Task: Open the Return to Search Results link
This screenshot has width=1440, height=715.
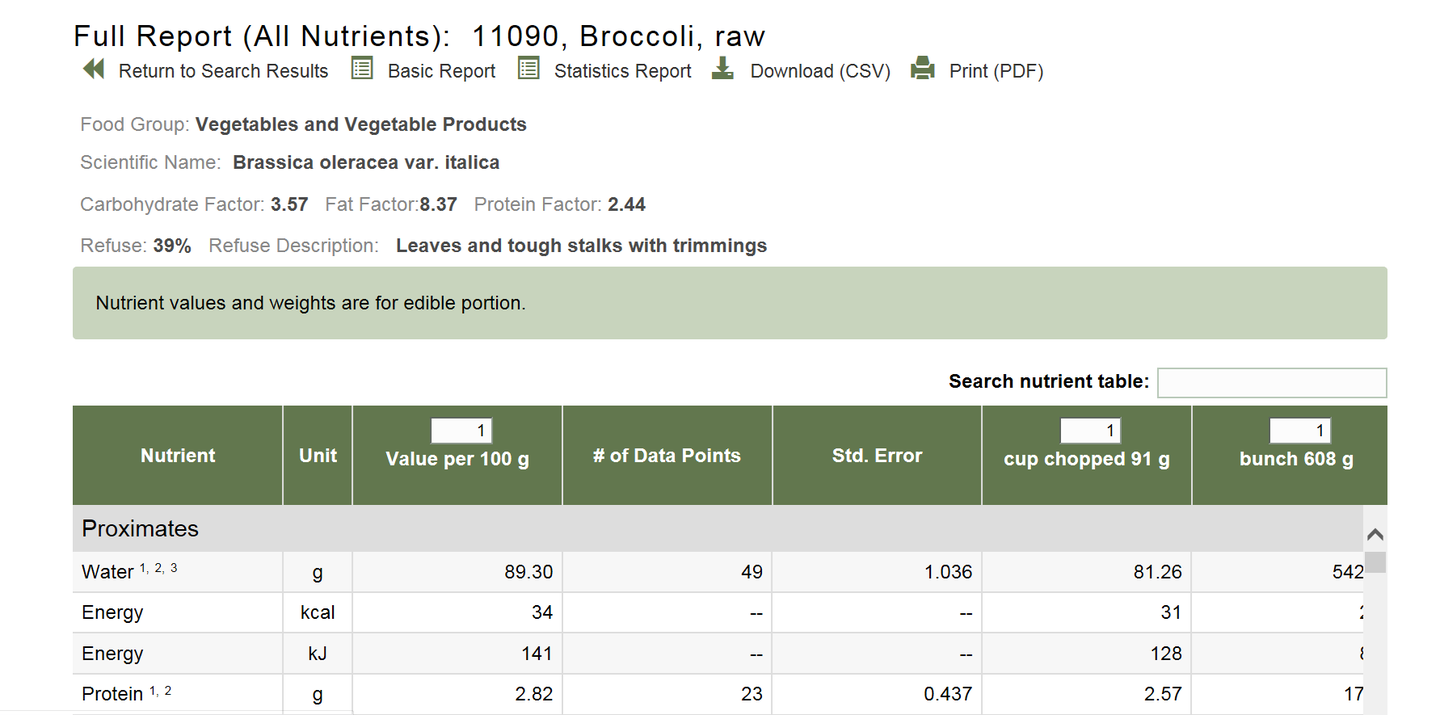Action: [223, 71]
